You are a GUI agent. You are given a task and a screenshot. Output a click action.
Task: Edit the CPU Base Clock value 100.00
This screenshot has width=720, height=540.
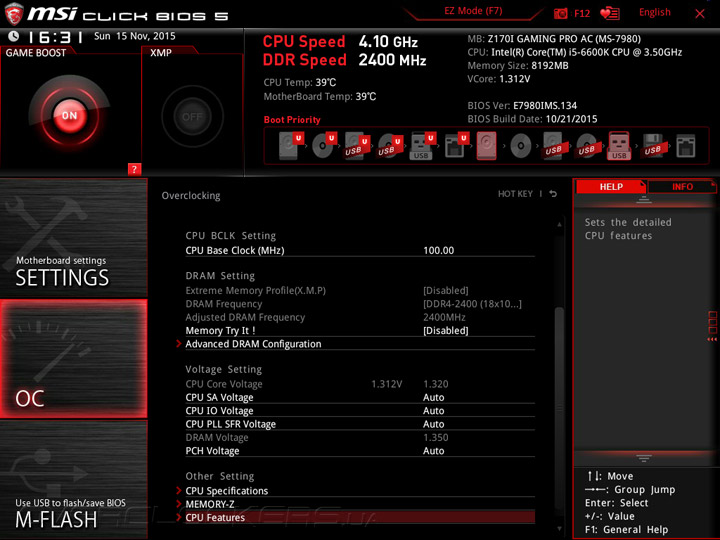[x=439, y=251]
